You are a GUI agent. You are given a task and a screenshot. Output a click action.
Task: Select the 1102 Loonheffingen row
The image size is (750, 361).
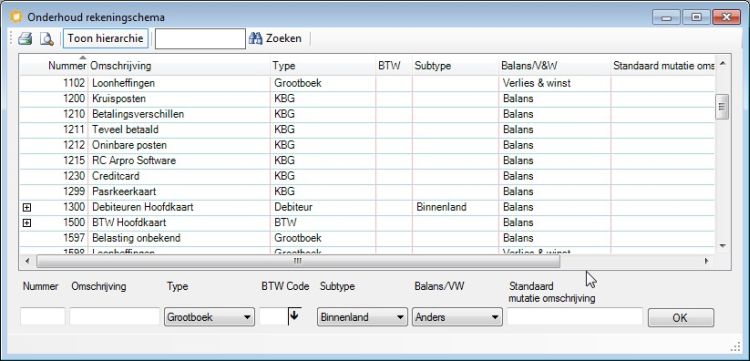[367, 83]
